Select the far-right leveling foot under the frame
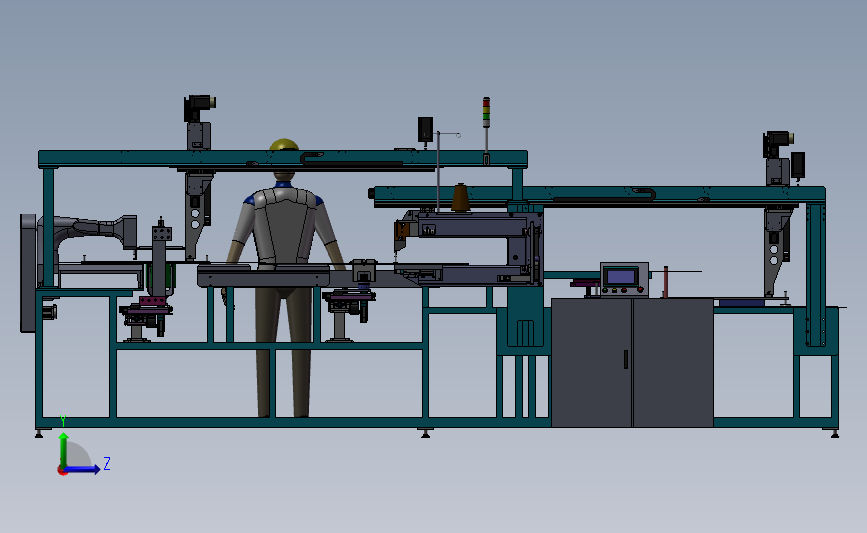The image size is (867, 533). pos(834,434)
